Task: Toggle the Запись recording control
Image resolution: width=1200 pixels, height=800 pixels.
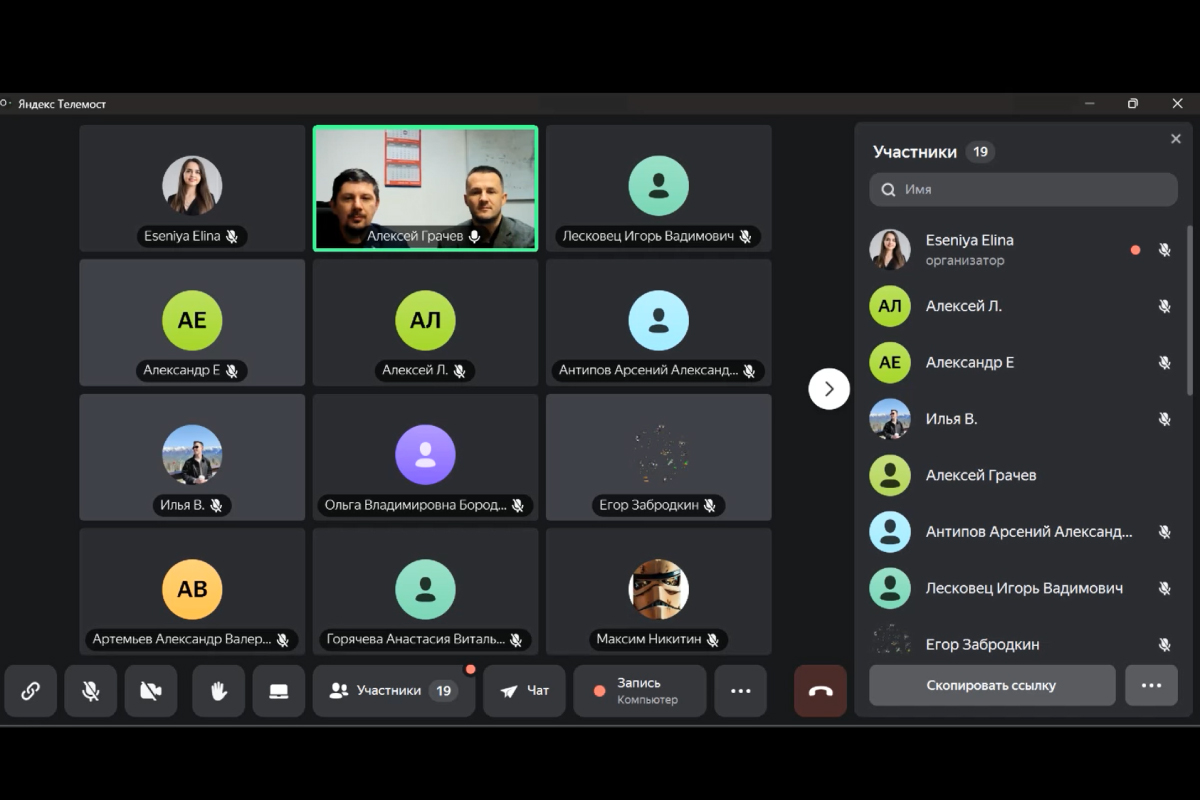Action: coord(639,691)
